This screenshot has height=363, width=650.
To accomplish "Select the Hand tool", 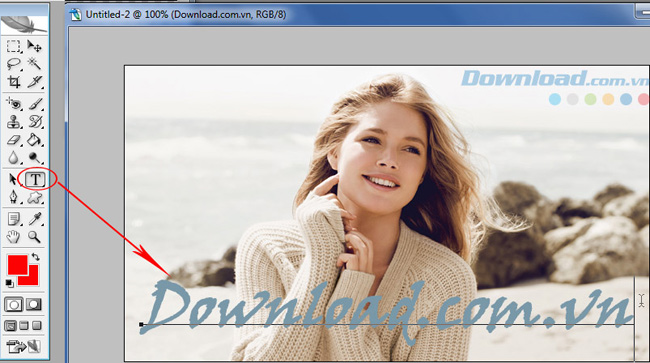I will pyautogui.click(x=13, y=237).
